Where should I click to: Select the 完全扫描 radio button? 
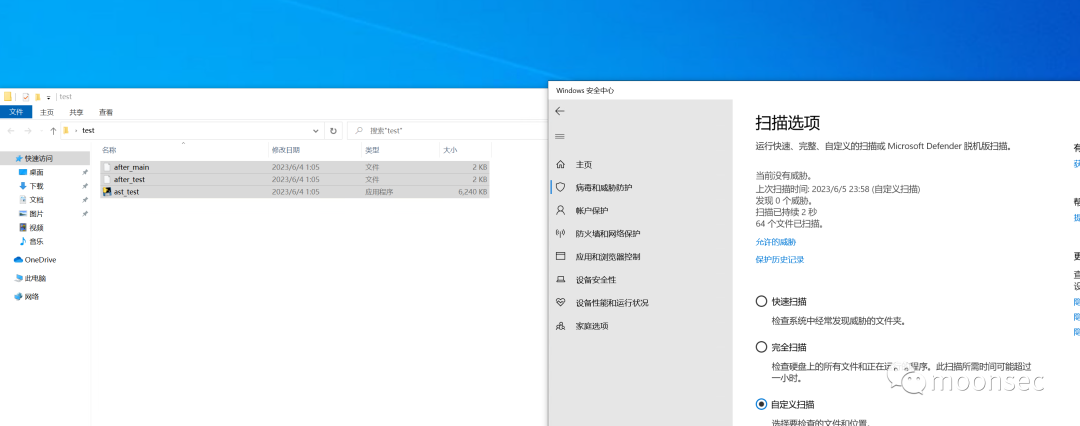tap(761, 347)
